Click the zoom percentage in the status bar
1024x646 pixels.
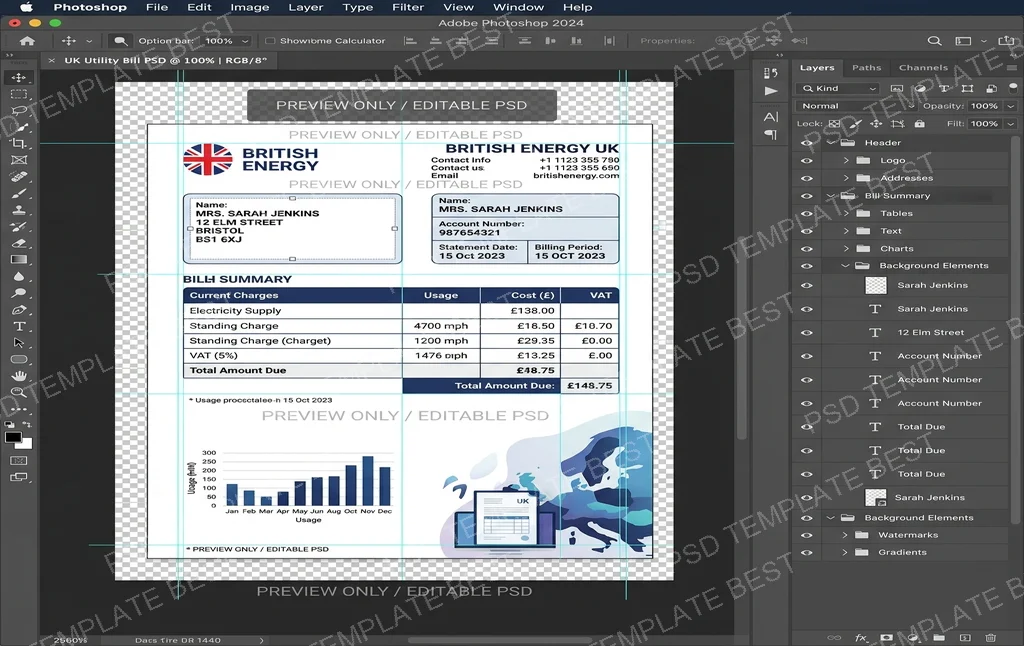point(70,640)
